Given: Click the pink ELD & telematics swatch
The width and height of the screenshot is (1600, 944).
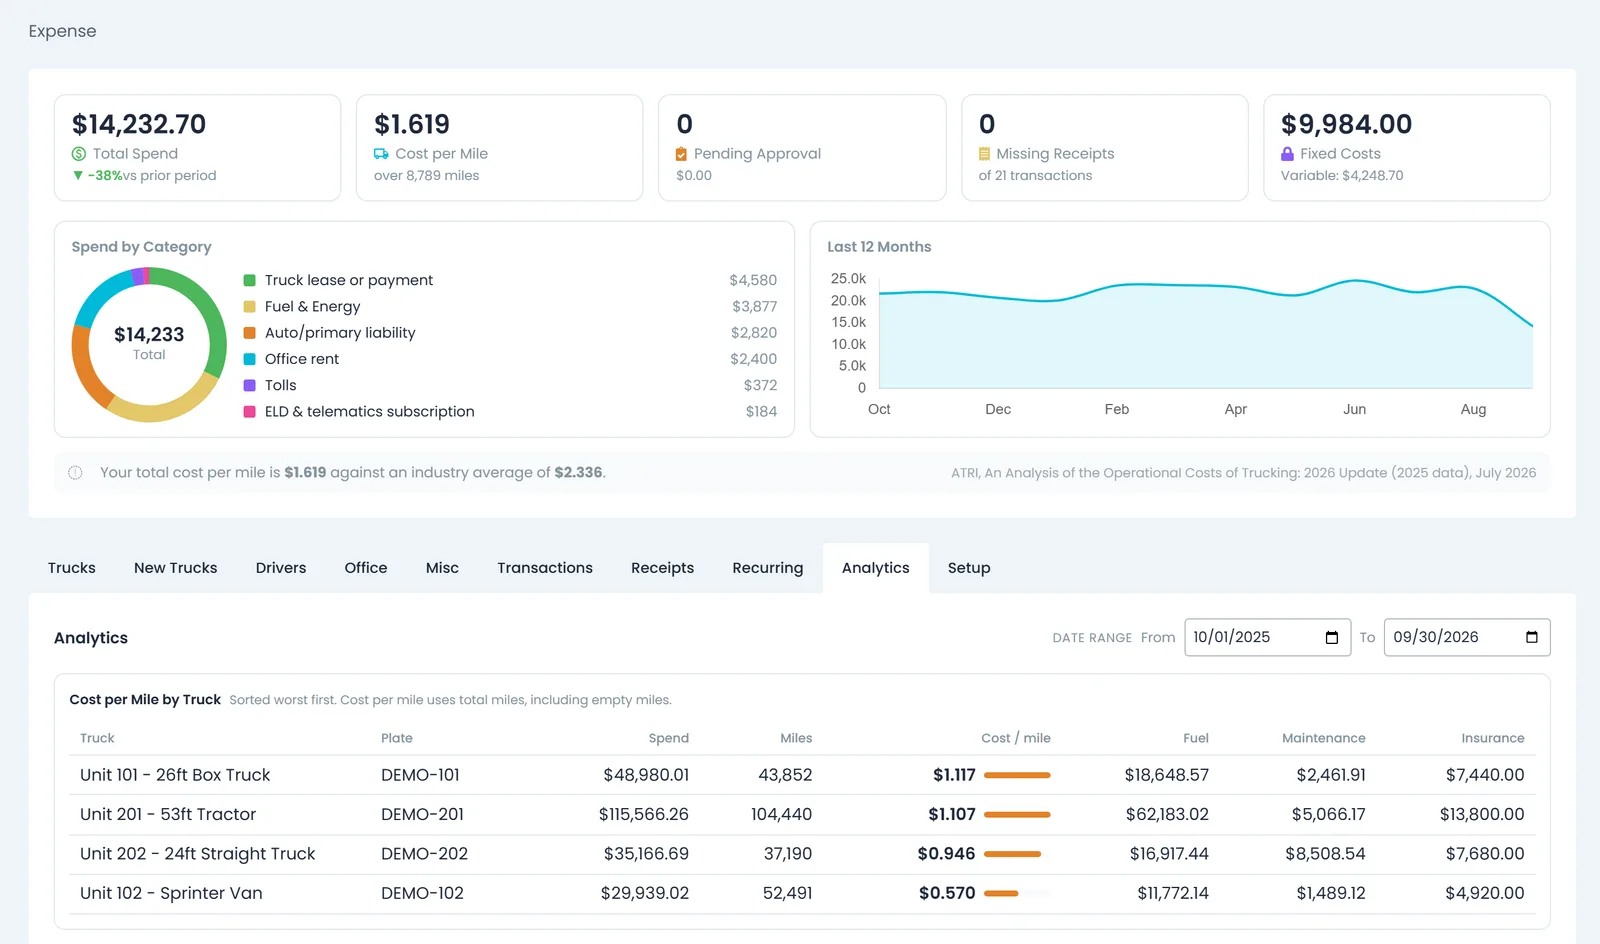Looking at the screenshot, I should click(x=250, y=412).
